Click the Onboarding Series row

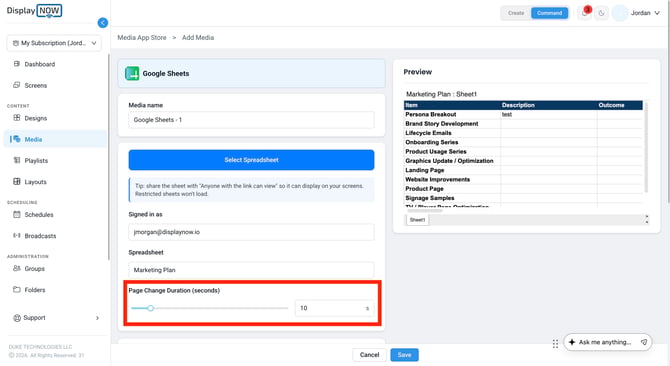523,142
